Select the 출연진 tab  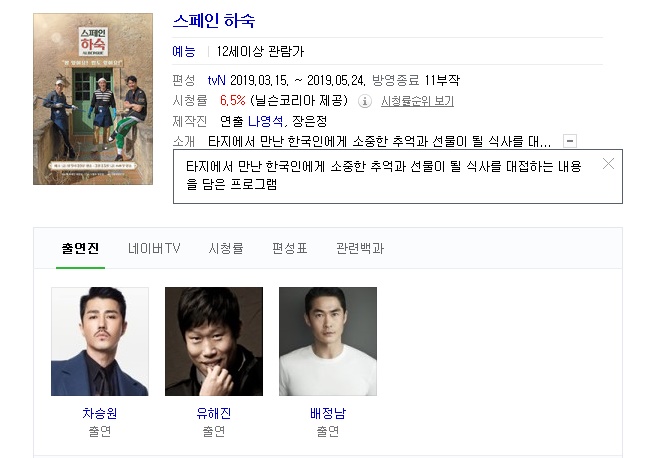[80, 248]
